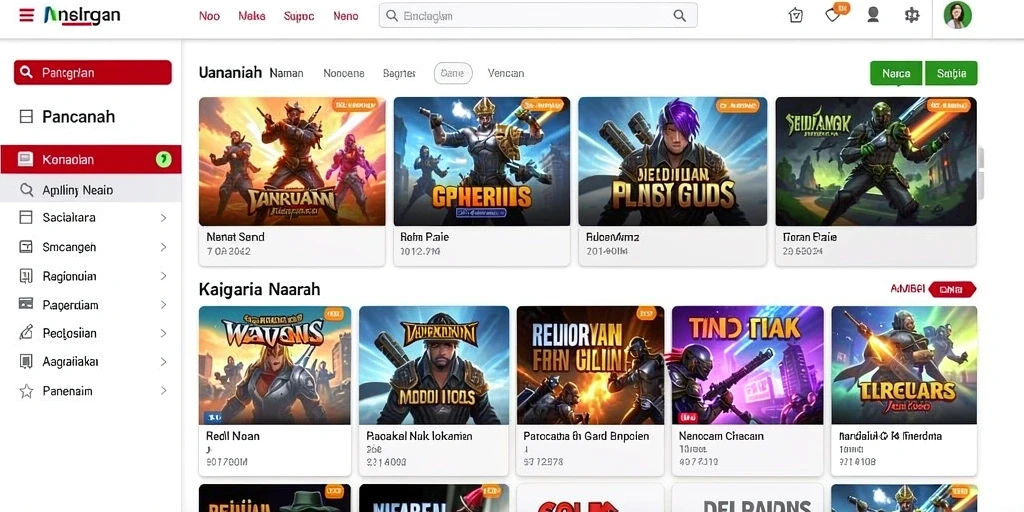The image size is (1024, 512).
Task: Click the green Narca button
Action: pos(896,74)
